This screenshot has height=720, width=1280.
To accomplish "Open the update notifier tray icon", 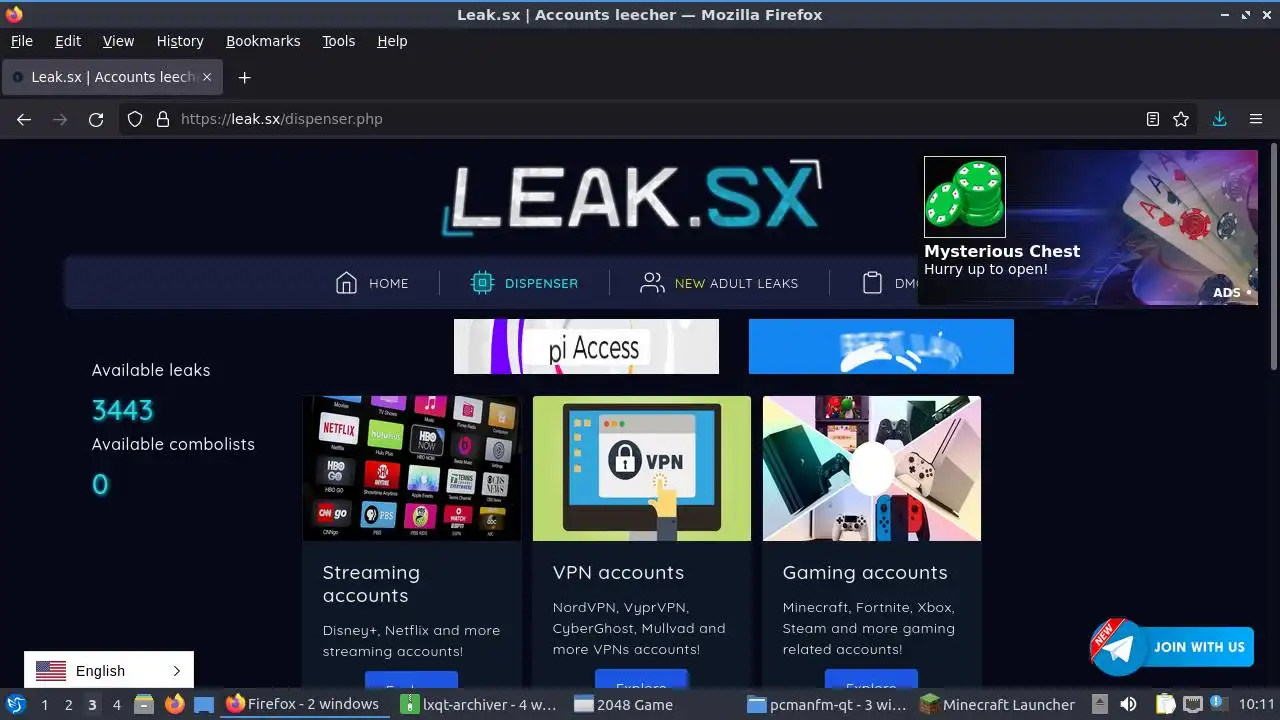I will click(1218, 704).
